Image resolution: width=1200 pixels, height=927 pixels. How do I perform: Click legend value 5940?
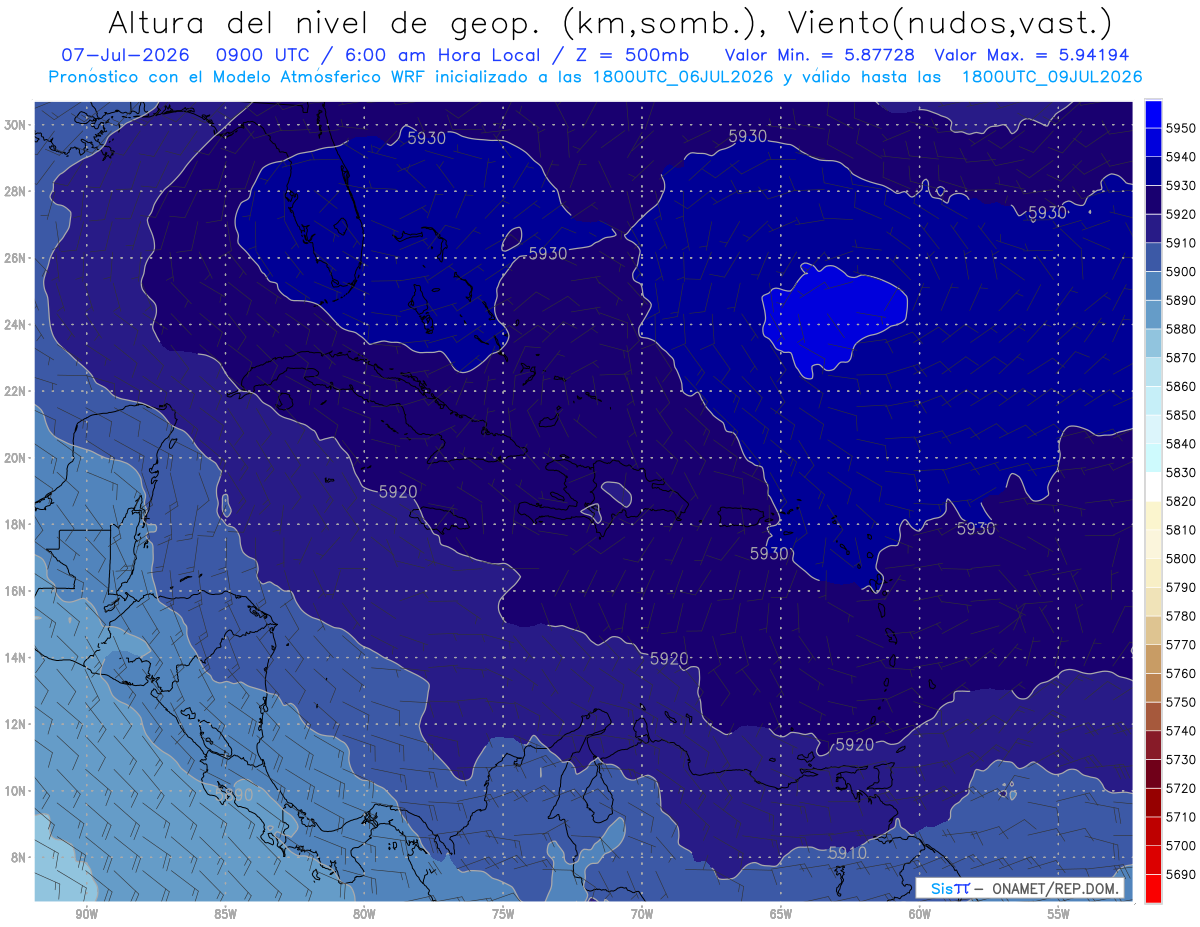tap(1181, 157)
